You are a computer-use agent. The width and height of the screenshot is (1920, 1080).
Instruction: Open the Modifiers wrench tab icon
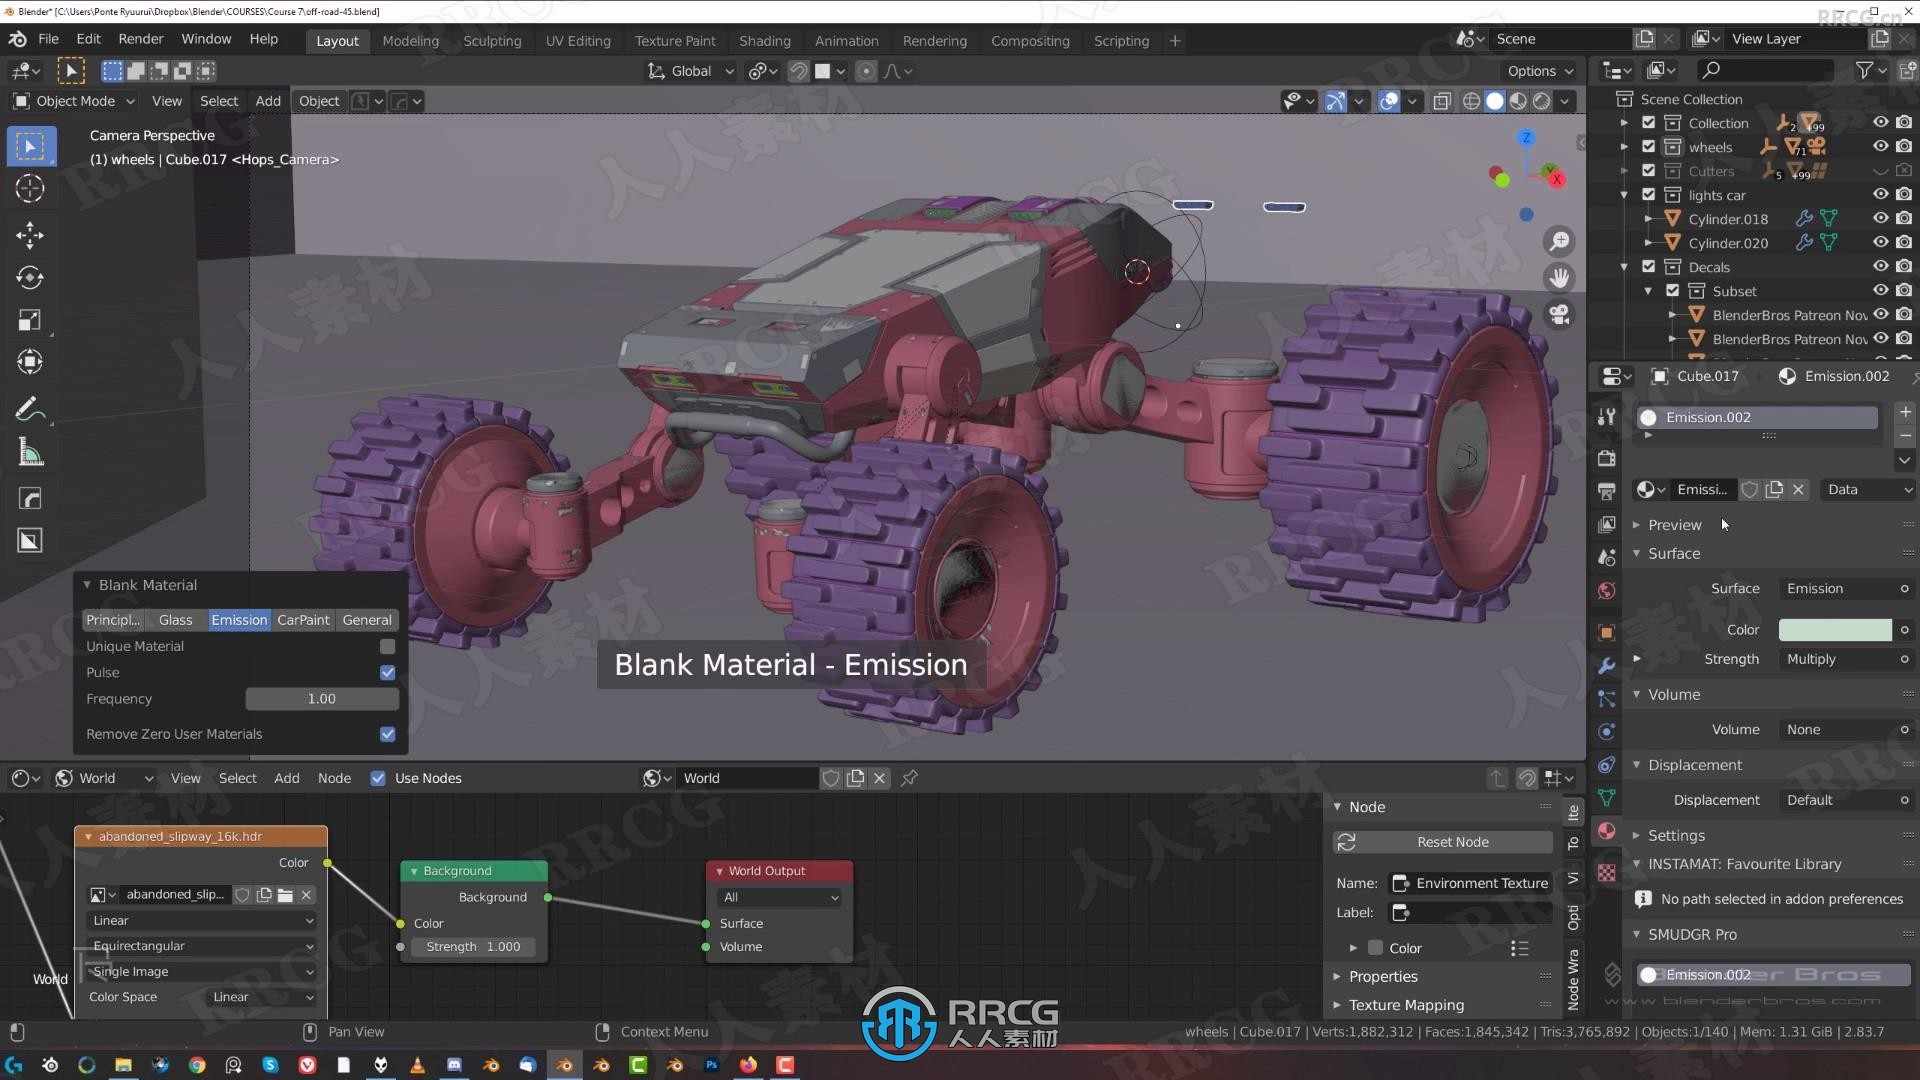coord(1607,666)
